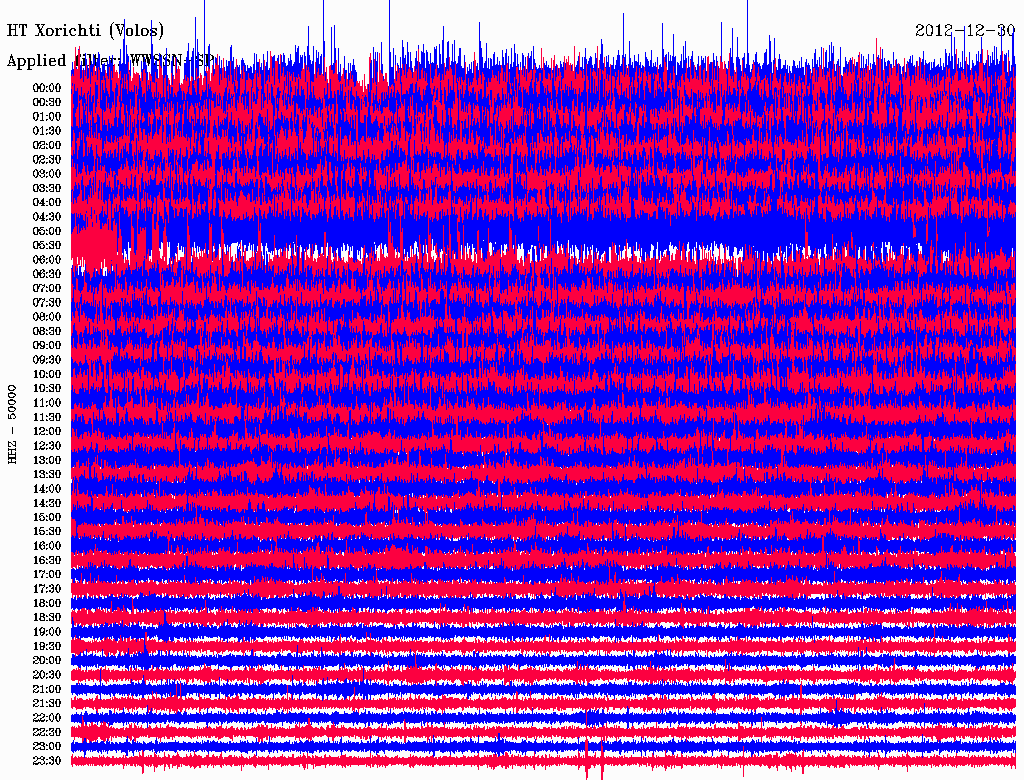Select the 11:00 time label

[47, 403]
